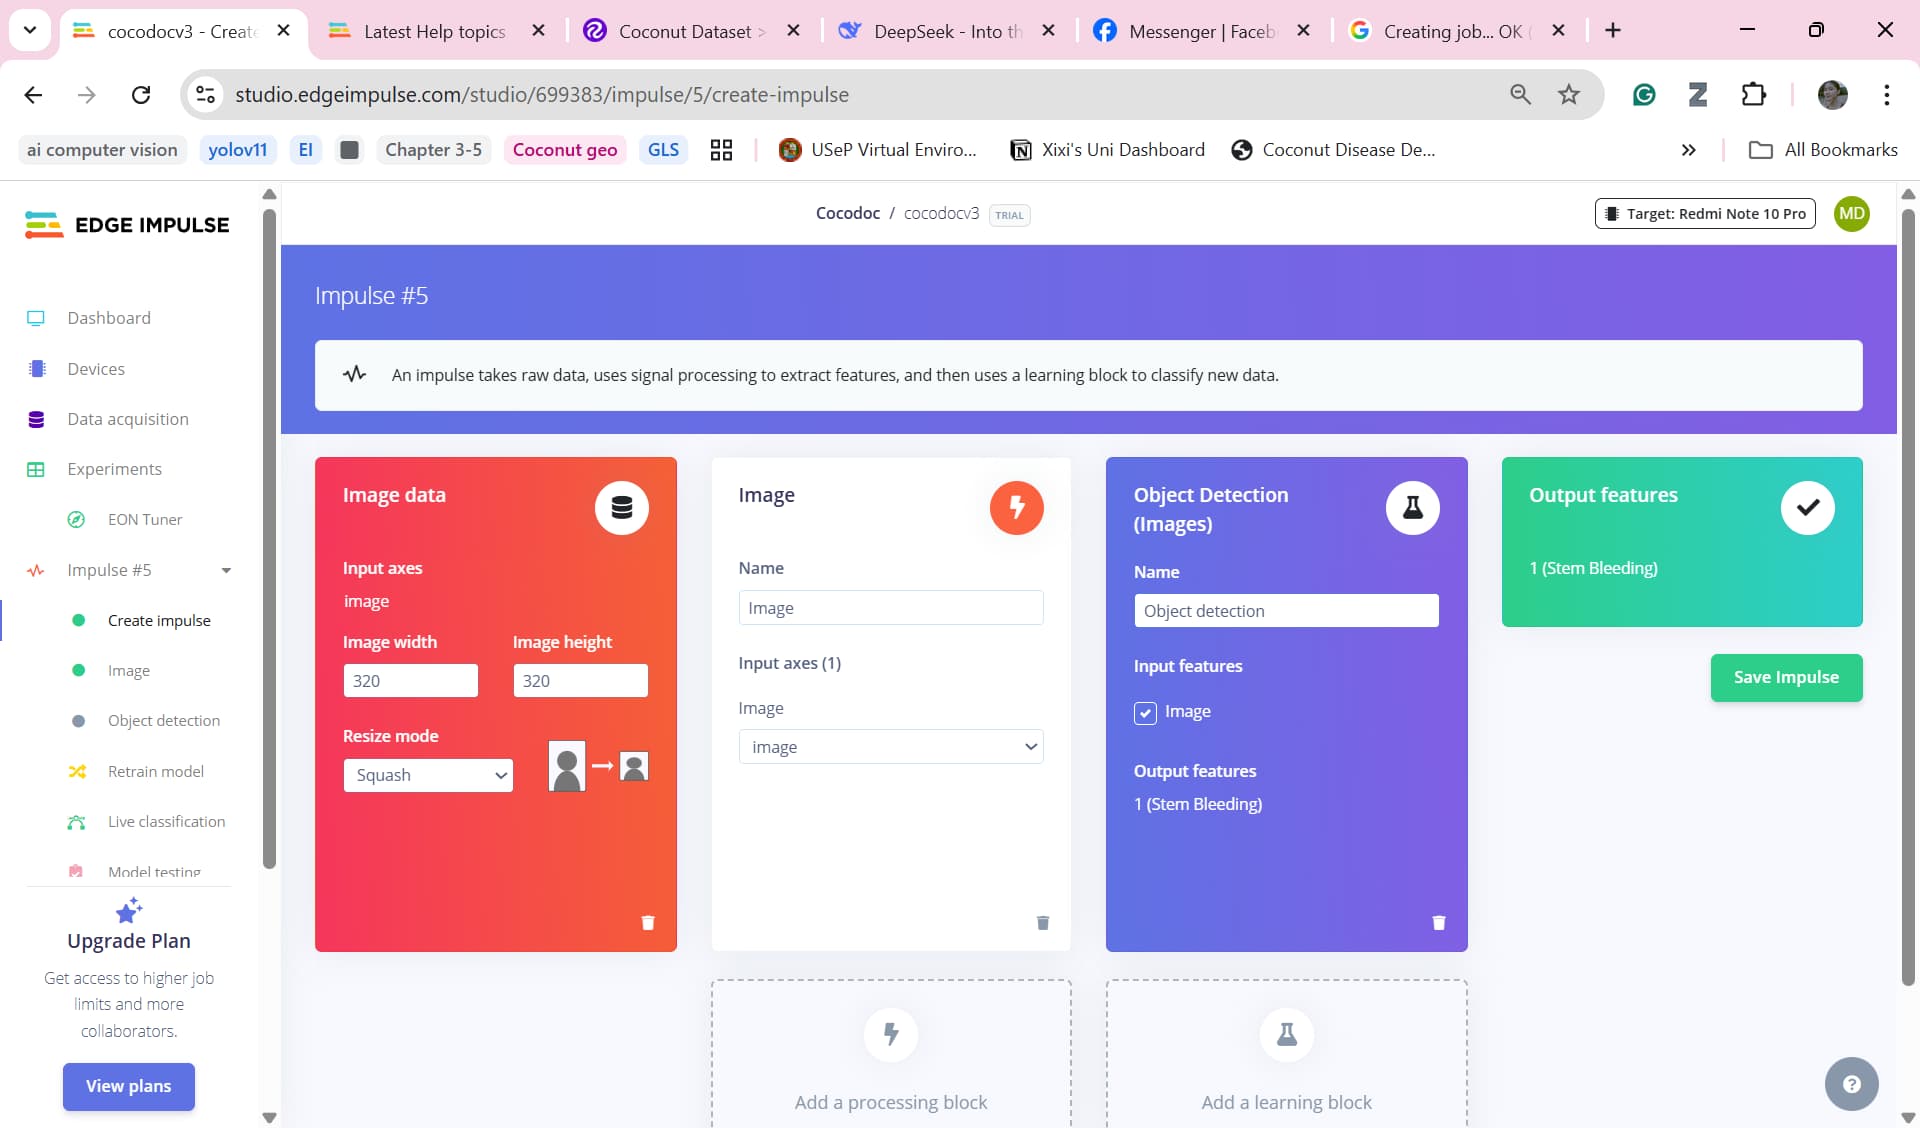1920x1128 pixels.
Task: Uncheck the Image input features checkbox
Action: [x=1145, y=712]
